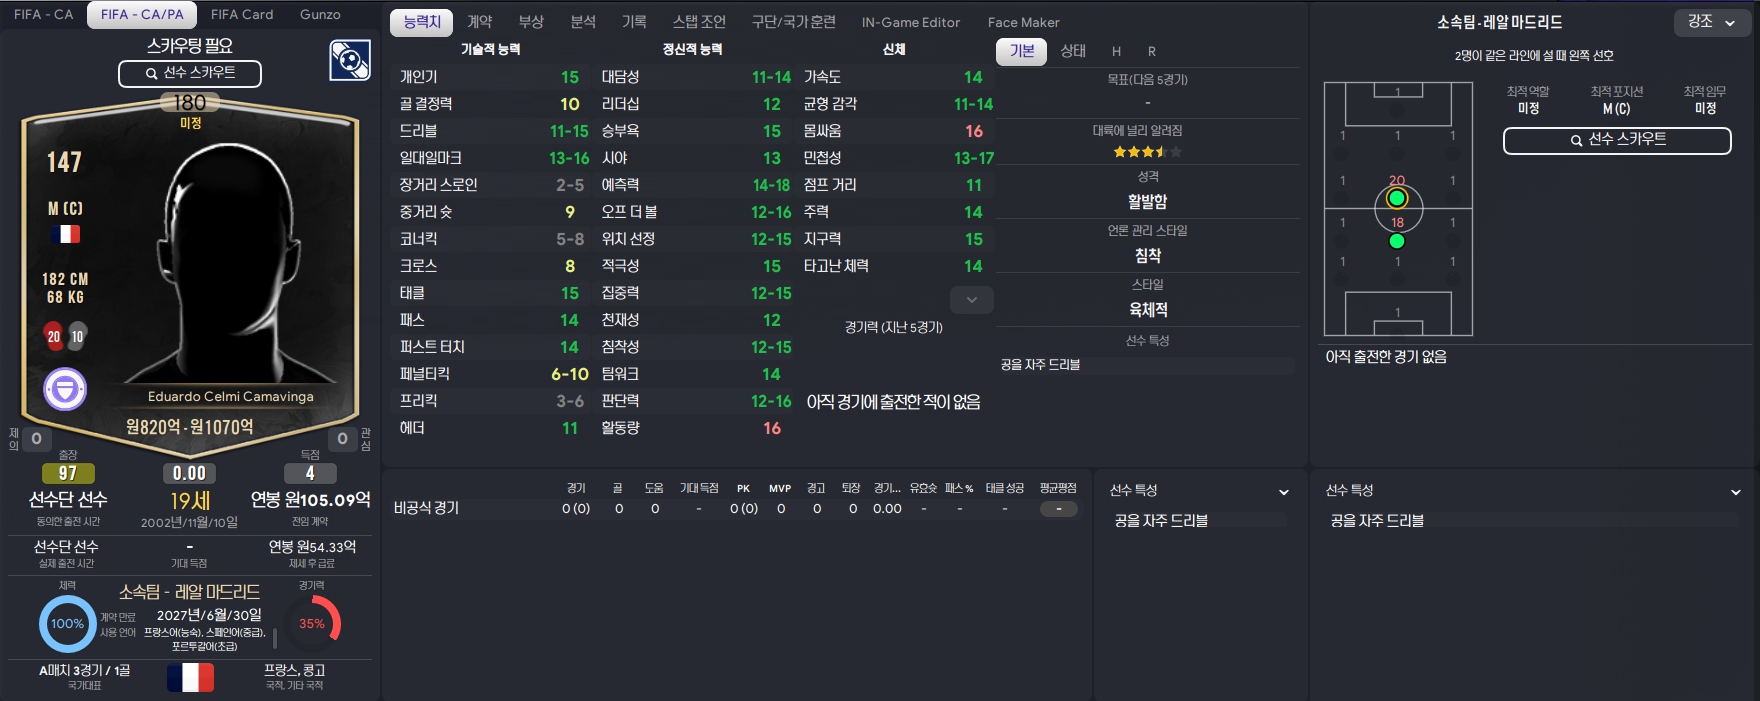Open the 분석 analysis tab
1760x701 pixels.
583,22
